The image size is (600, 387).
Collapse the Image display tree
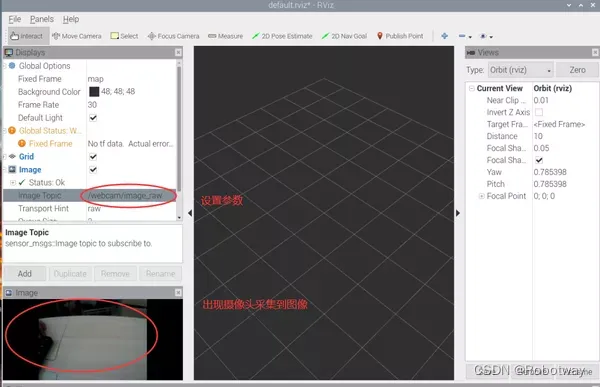(5, 170)
